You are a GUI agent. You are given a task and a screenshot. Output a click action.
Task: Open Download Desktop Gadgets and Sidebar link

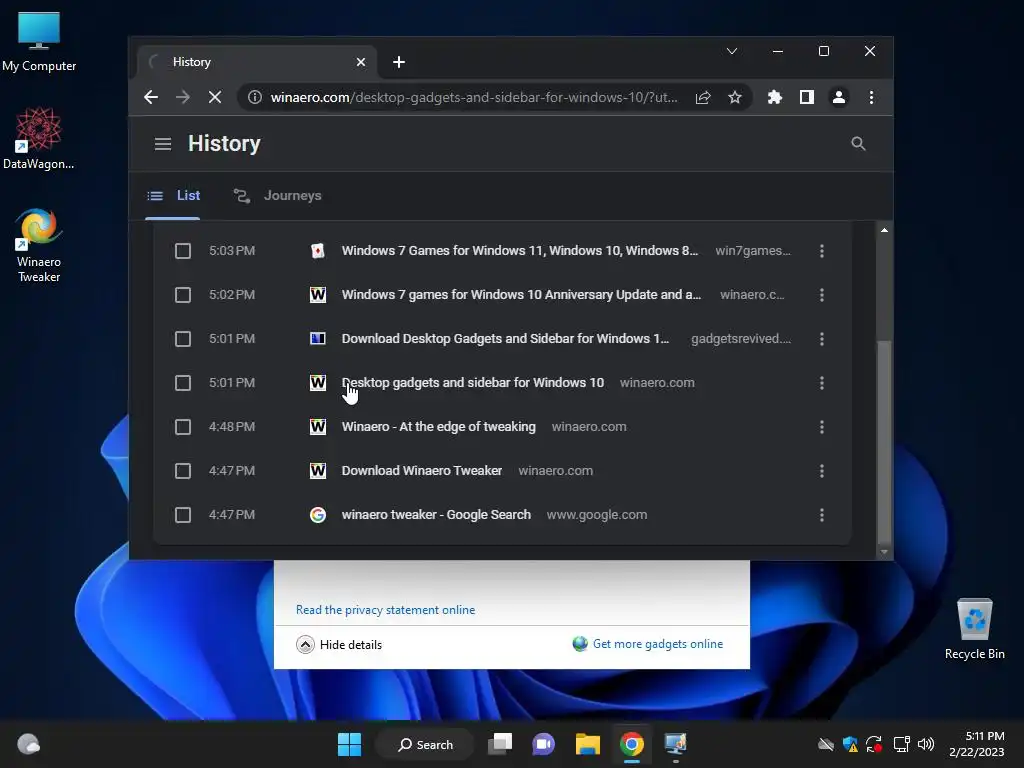click(x=505, y=339)
